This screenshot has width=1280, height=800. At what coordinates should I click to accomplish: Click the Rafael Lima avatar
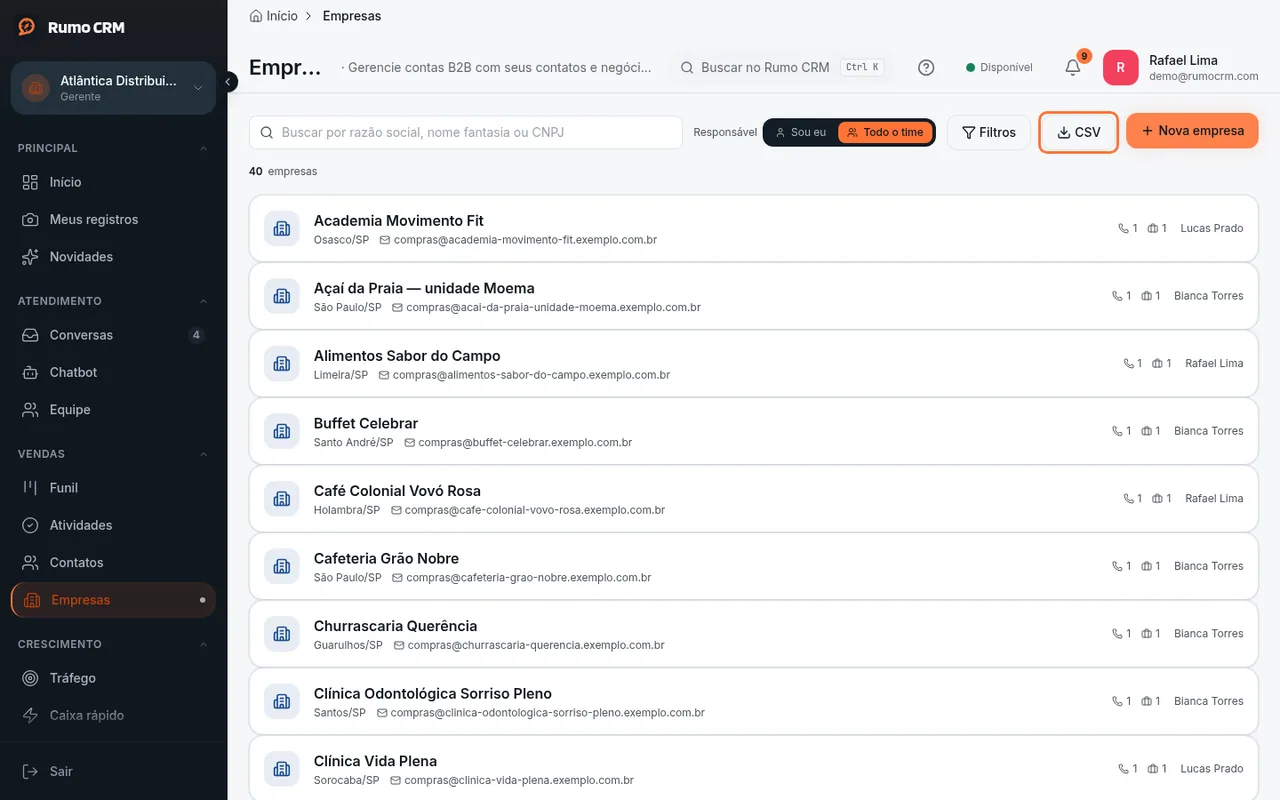click(1121, 68)
